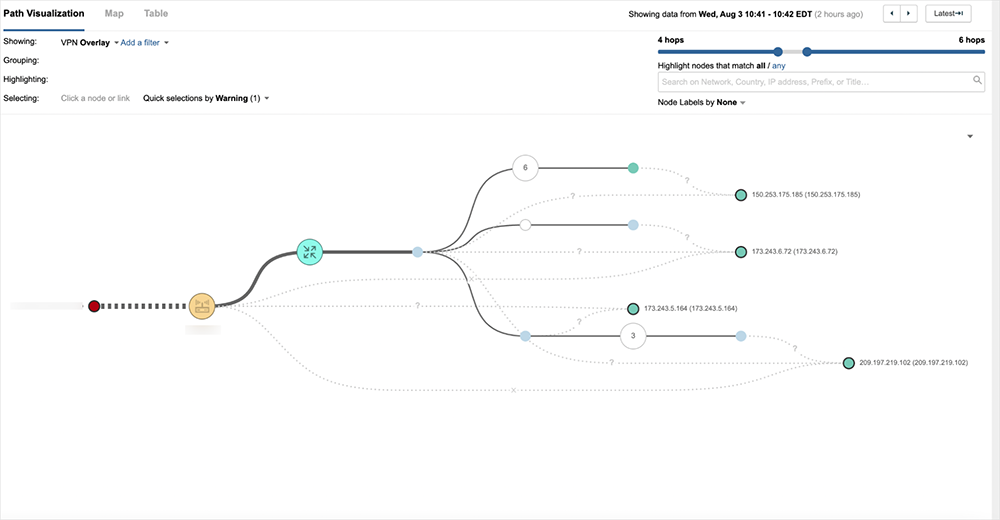Click the Latest button

tap(948, 14)
